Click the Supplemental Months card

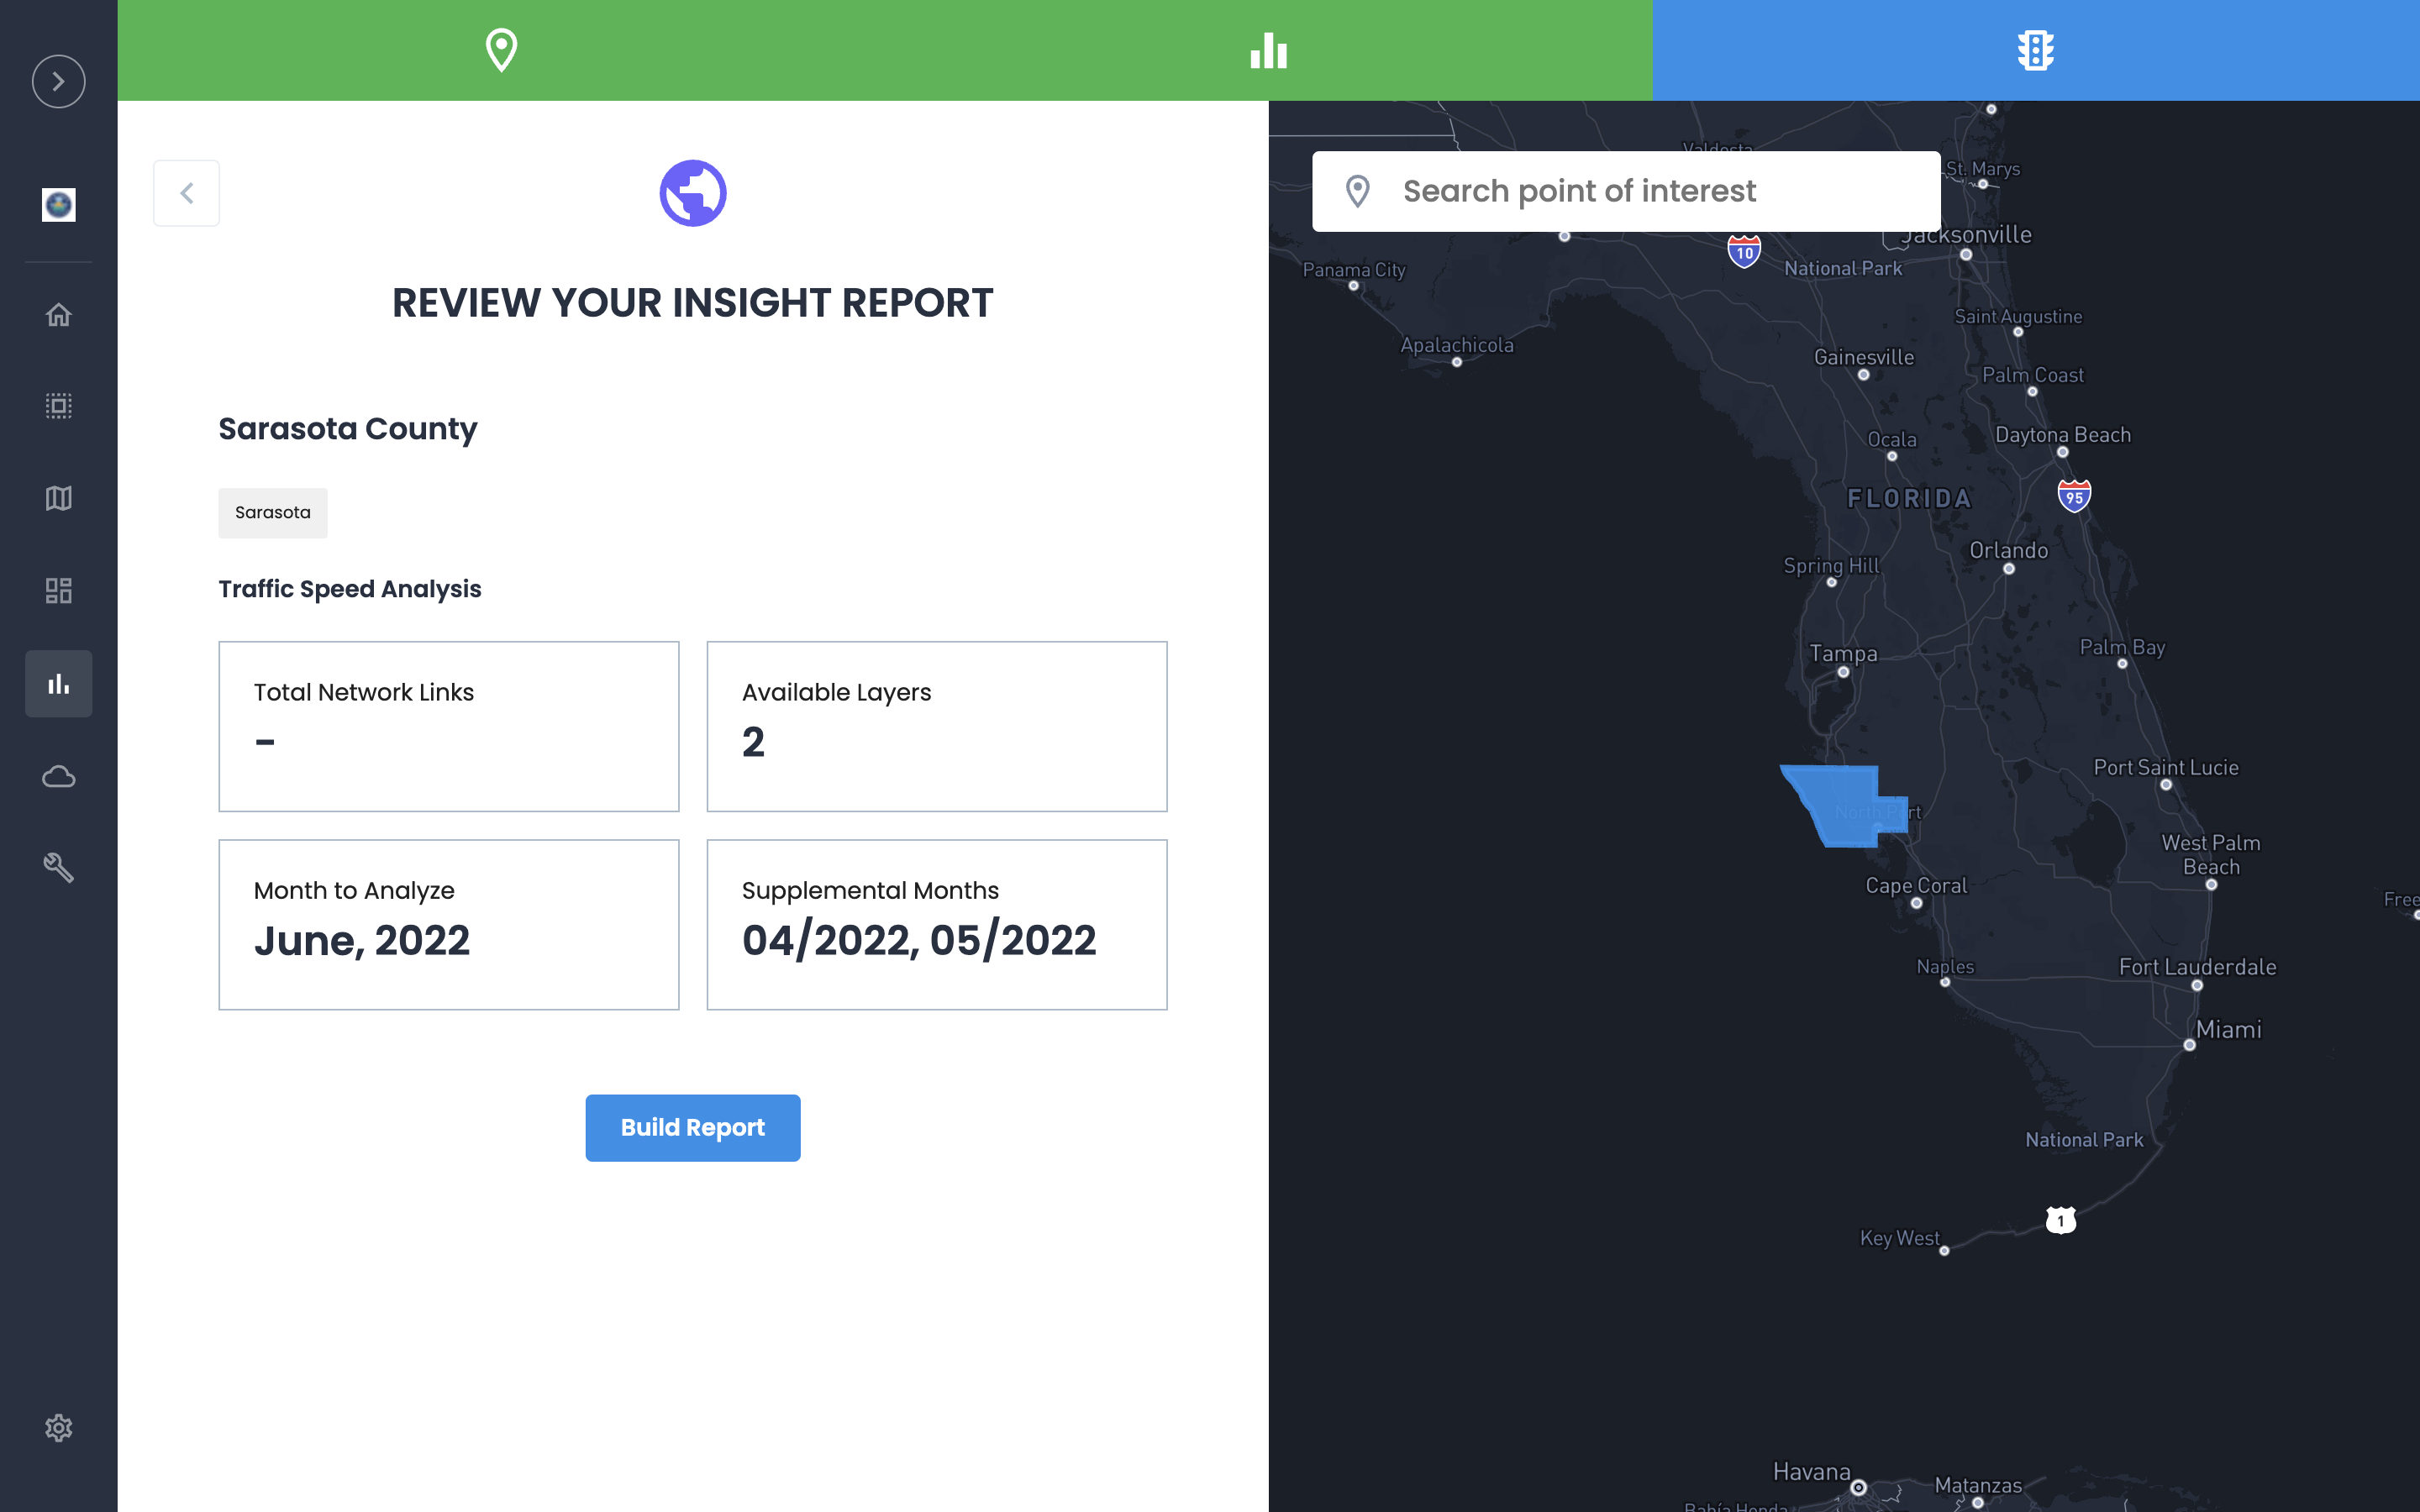(936, 924)
